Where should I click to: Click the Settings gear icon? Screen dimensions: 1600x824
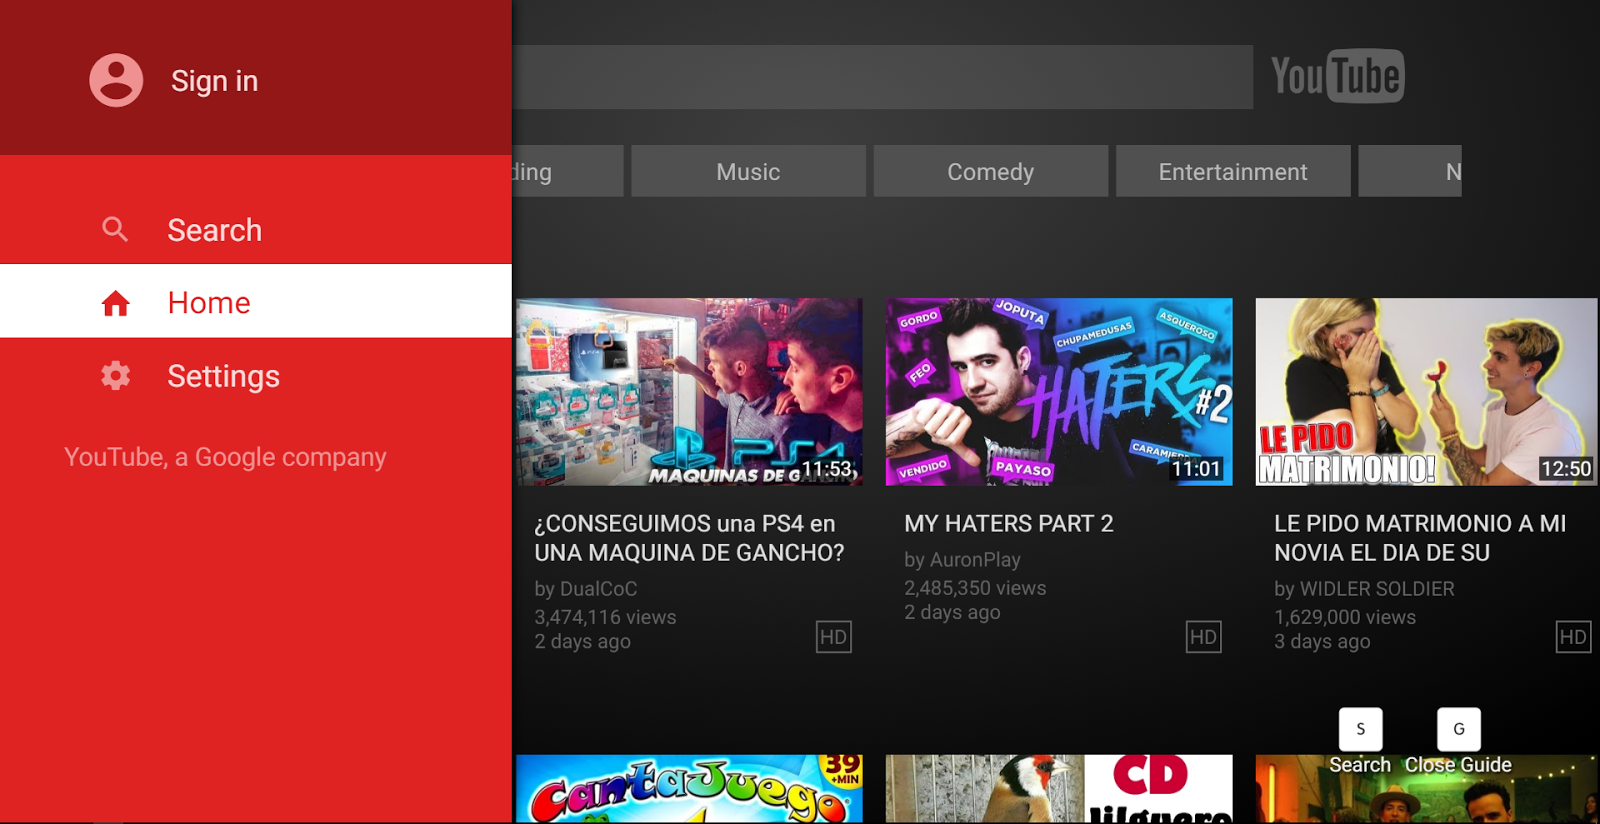[x=115, y=375]
